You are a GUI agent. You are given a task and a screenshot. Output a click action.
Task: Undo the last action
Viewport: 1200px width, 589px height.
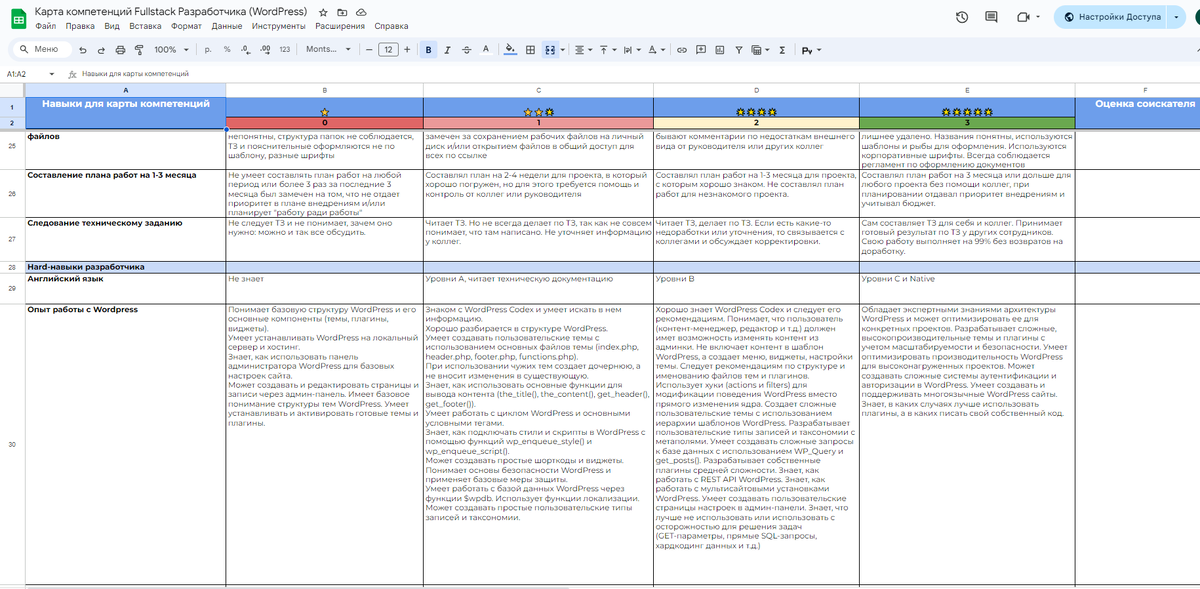click(84, 49)
